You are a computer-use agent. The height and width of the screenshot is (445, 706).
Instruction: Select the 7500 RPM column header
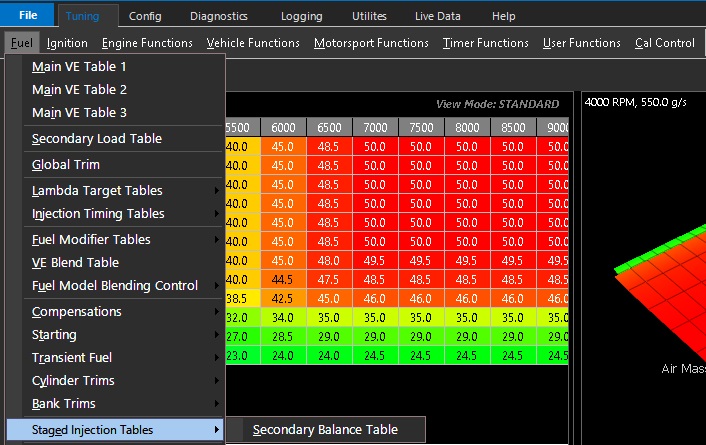click(x=421, y=127)
